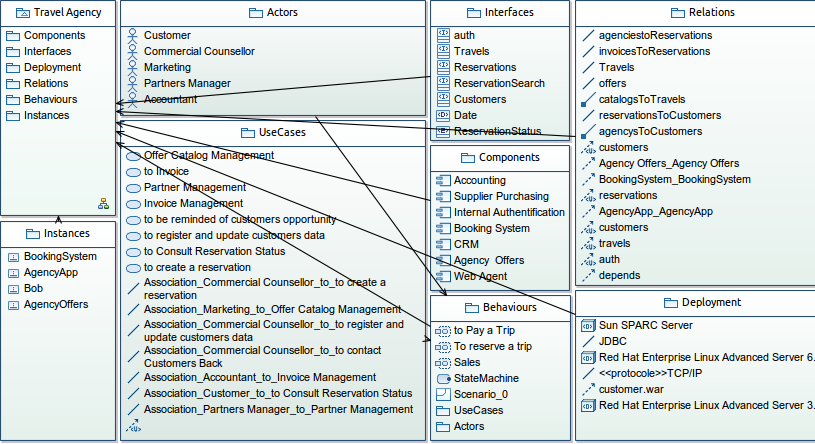Select the <<protocole>>TCP/IP link entry
The width and height of the screenshot is (815, 444).
[642, 374]
